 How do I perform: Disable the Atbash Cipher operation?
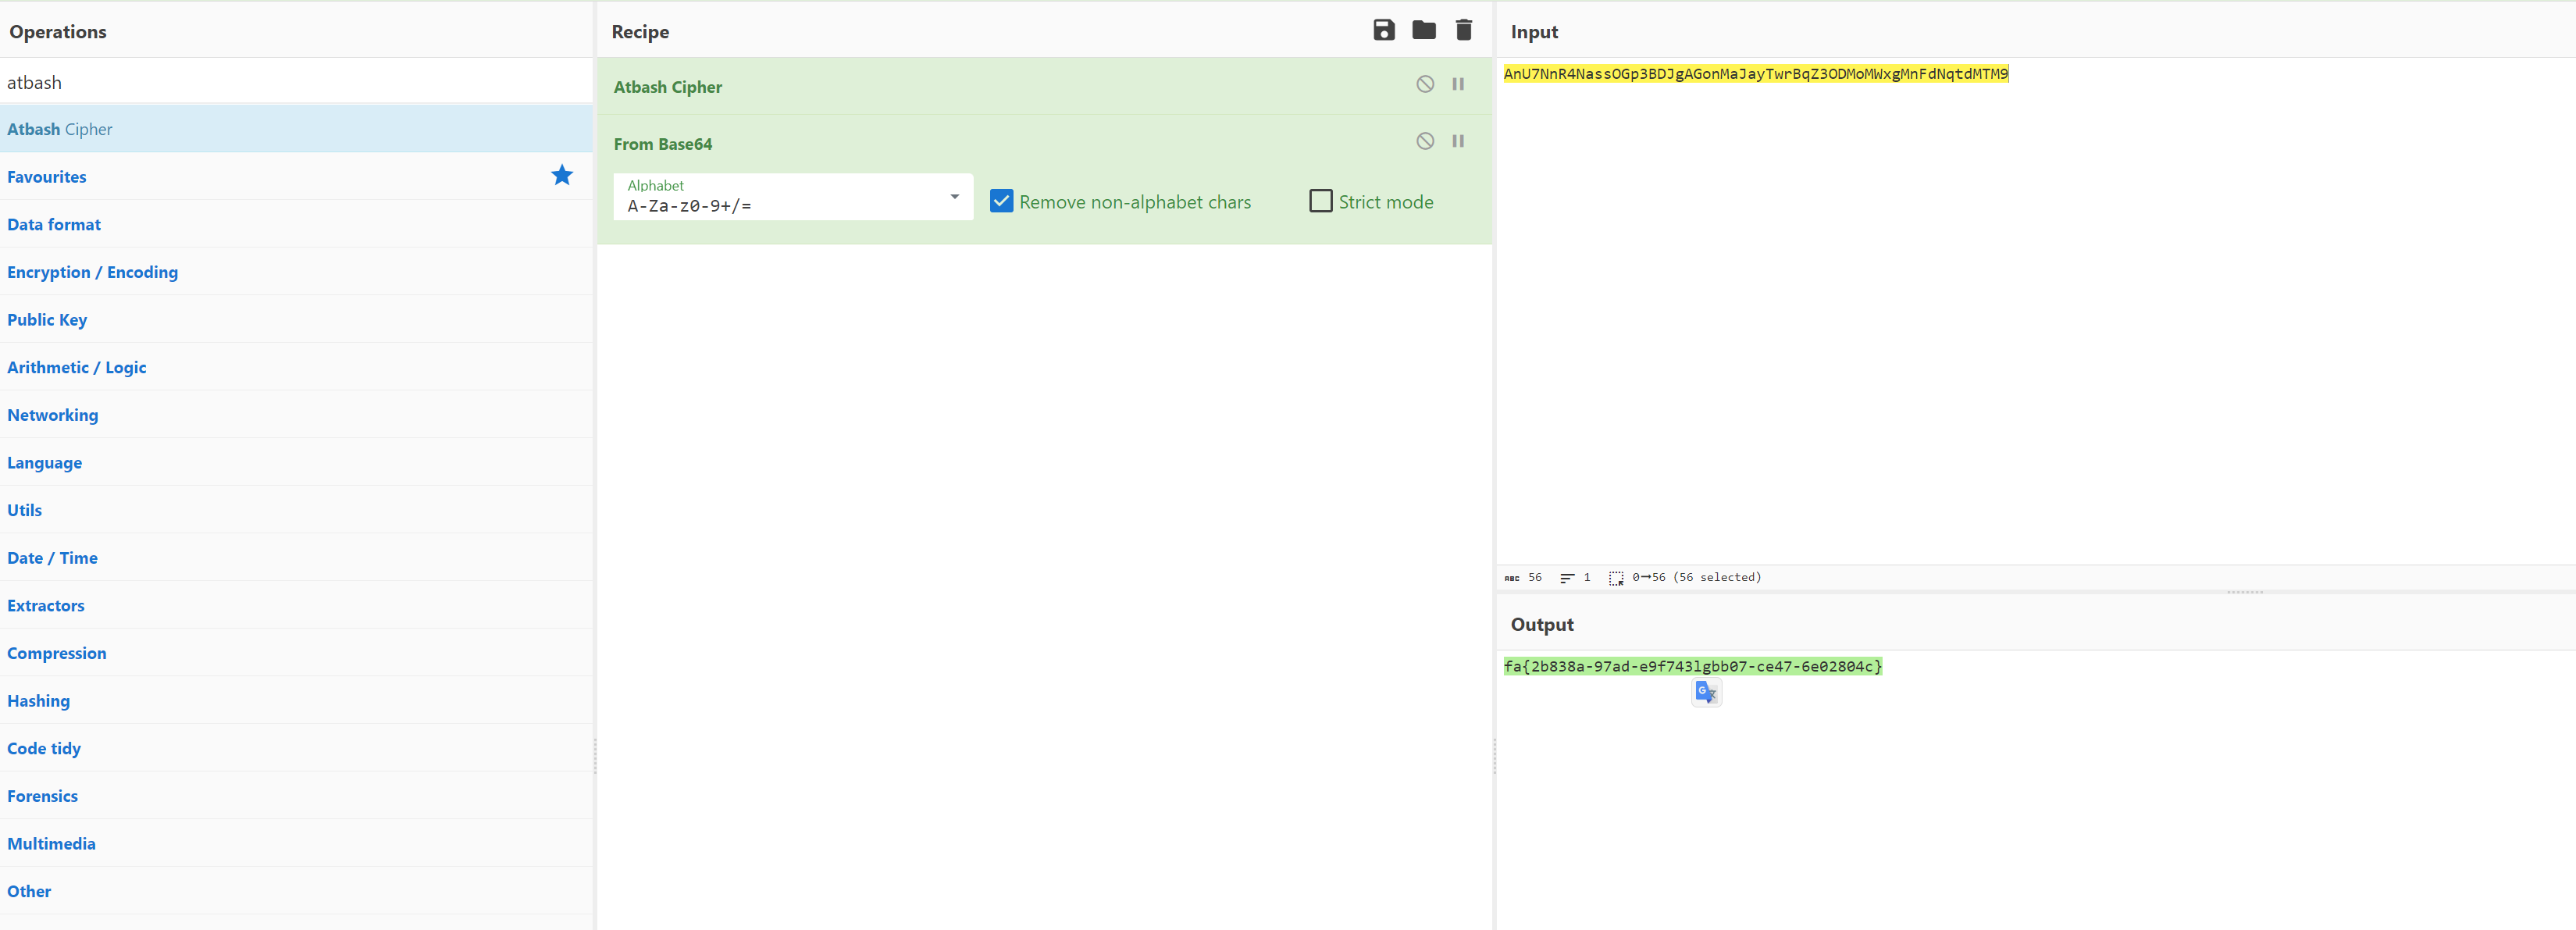(1424, 84)
